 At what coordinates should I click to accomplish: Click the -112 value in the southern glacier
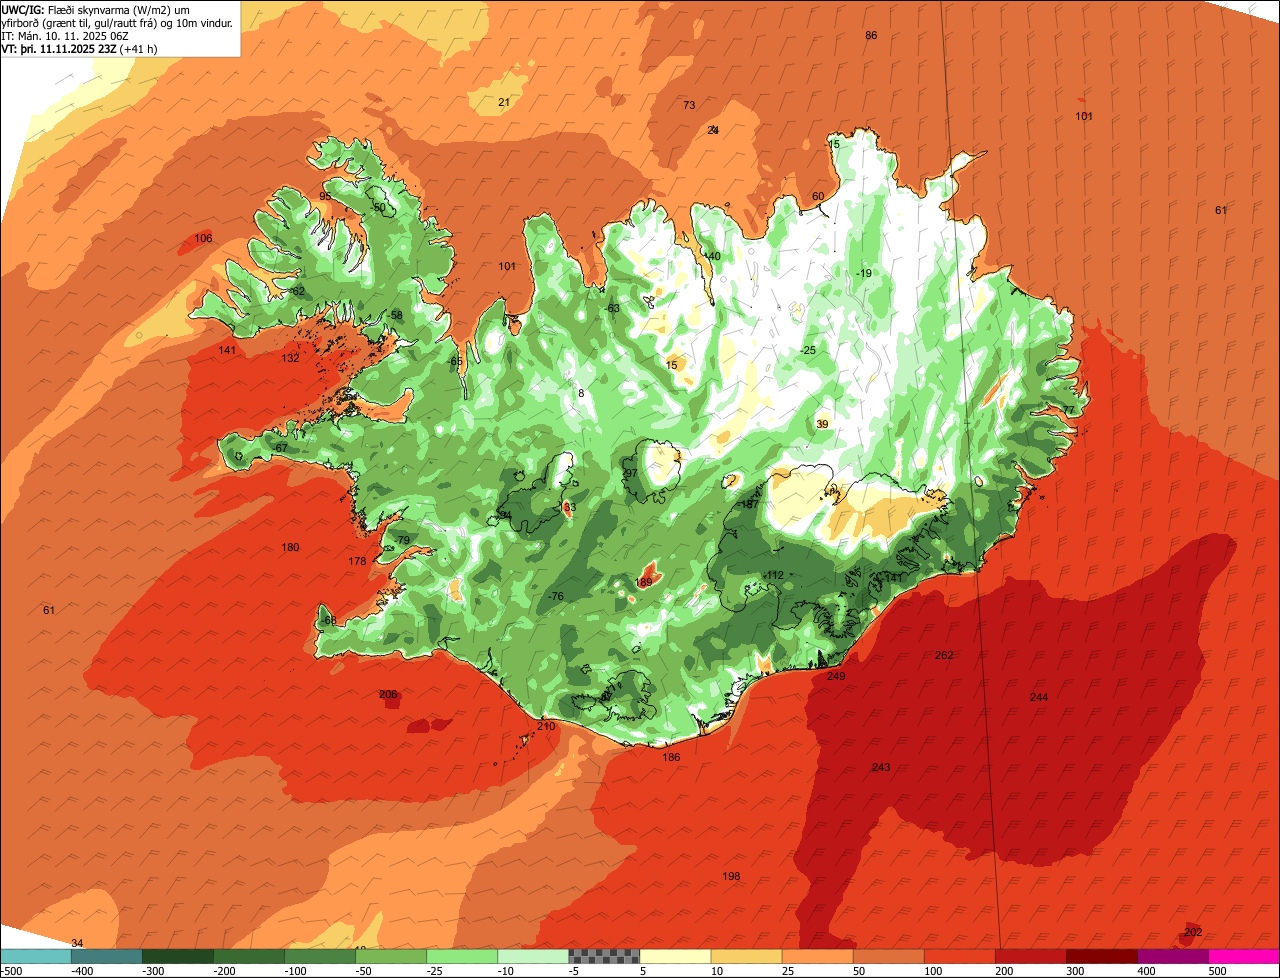(x=774, y=575)
